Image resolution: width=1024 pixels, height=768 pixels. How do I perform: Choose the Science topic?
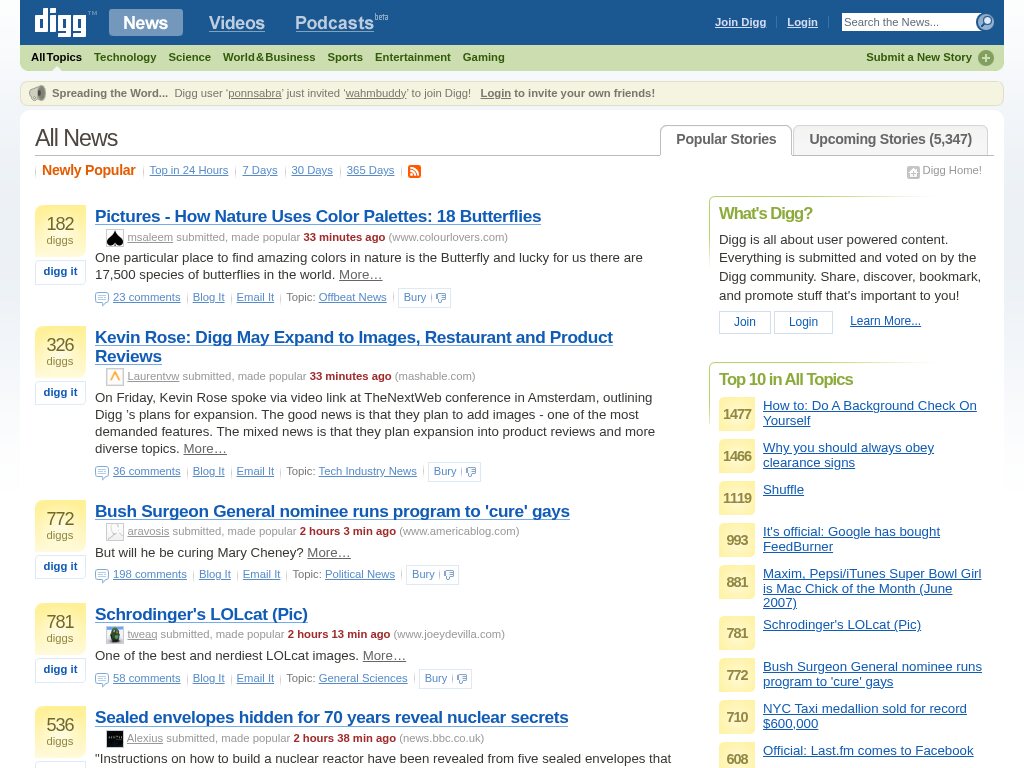(x=189, y=57)
